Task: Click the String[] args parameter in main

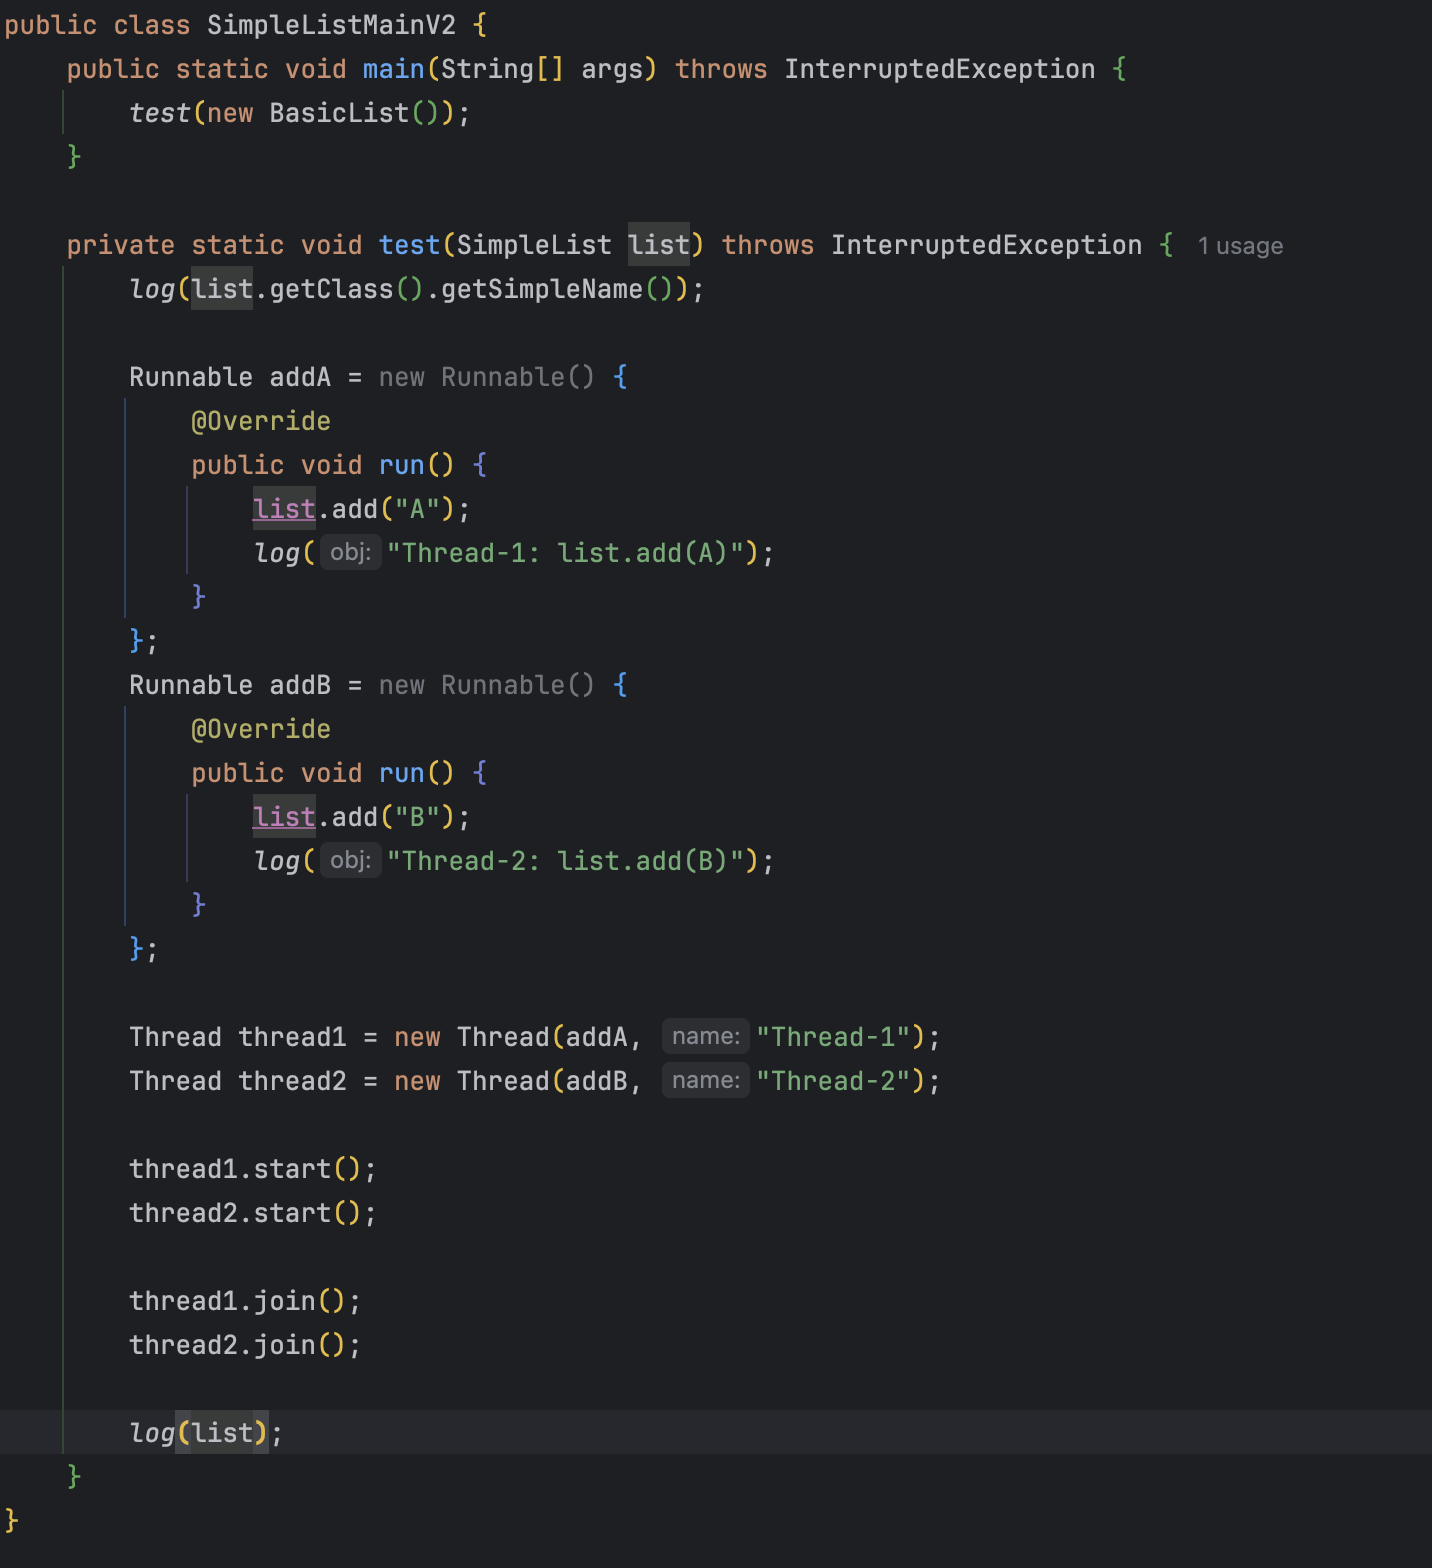Action: pos(541,69)
